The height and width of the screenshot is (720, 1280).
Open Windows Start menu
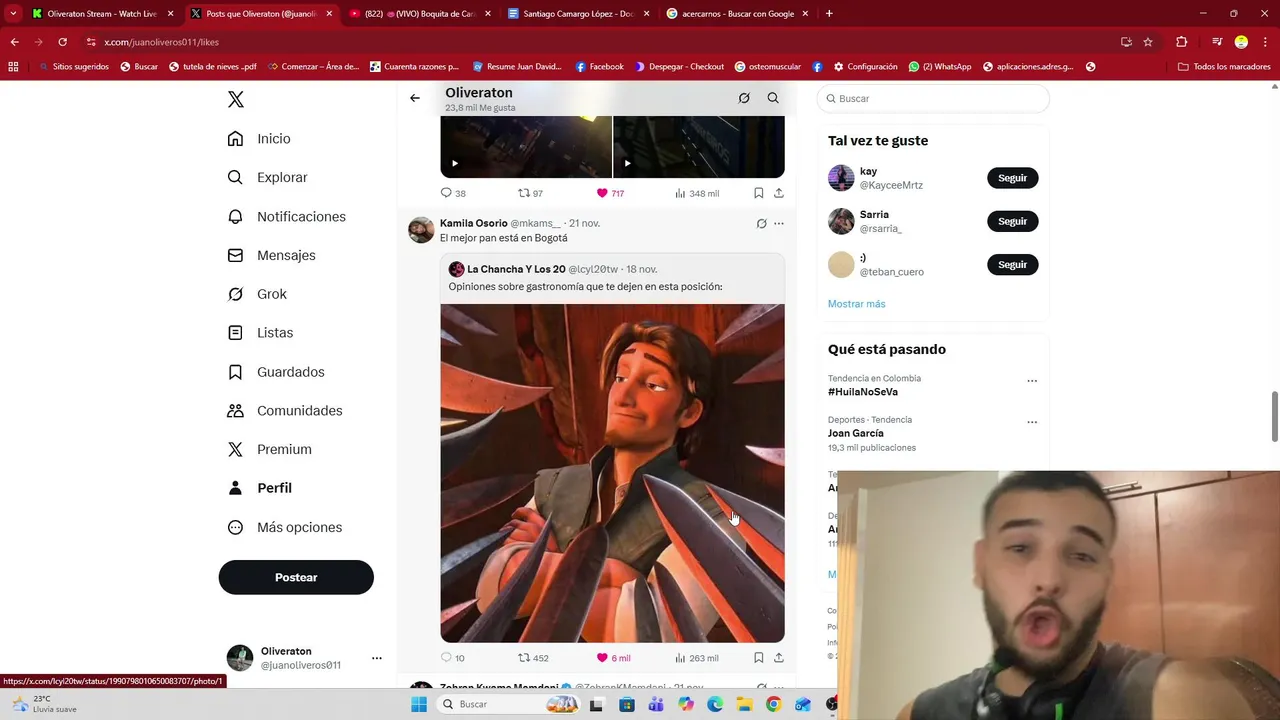[419, 704]
